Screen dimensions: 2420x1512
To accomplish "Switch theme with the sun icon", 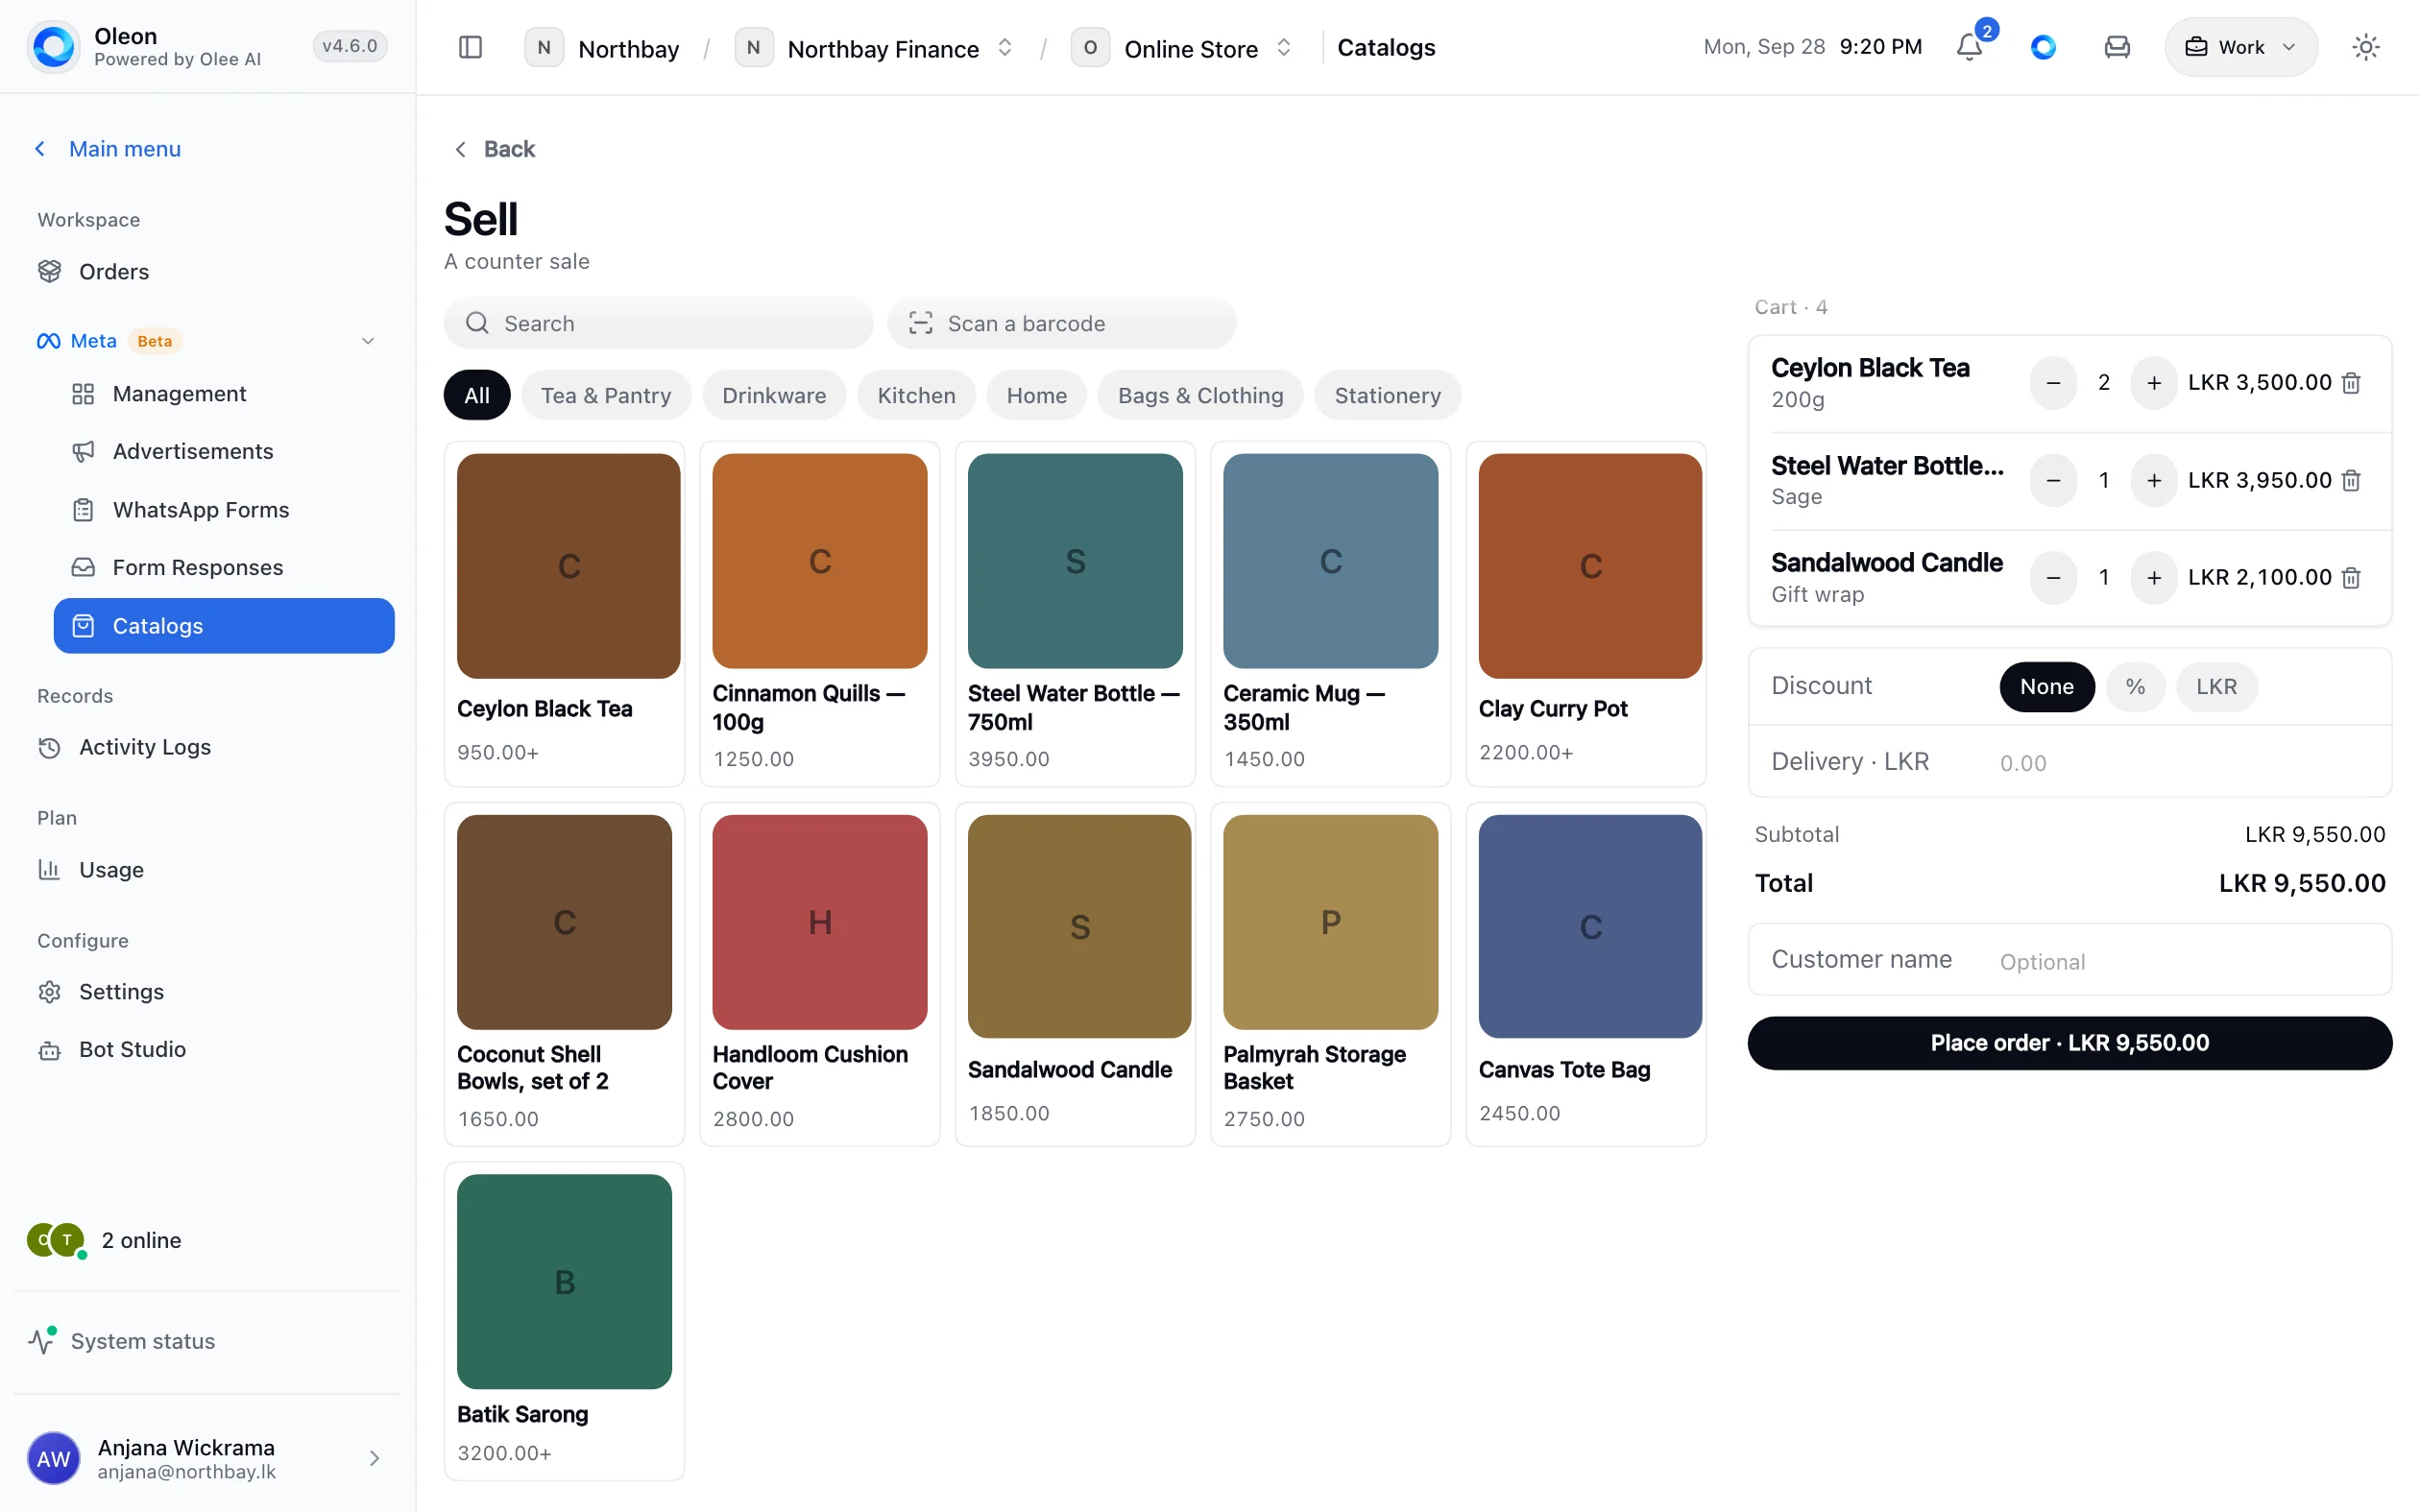I will coord(2365,47).
